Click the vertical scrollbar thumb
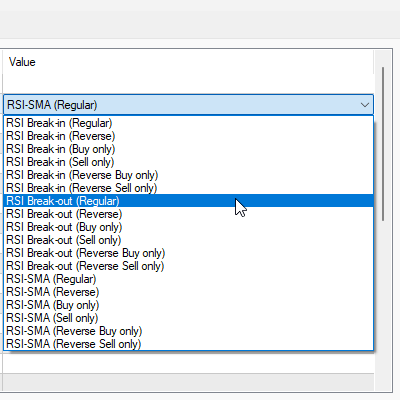The height and width of the screenshot is (400, 400). point(383,144)
